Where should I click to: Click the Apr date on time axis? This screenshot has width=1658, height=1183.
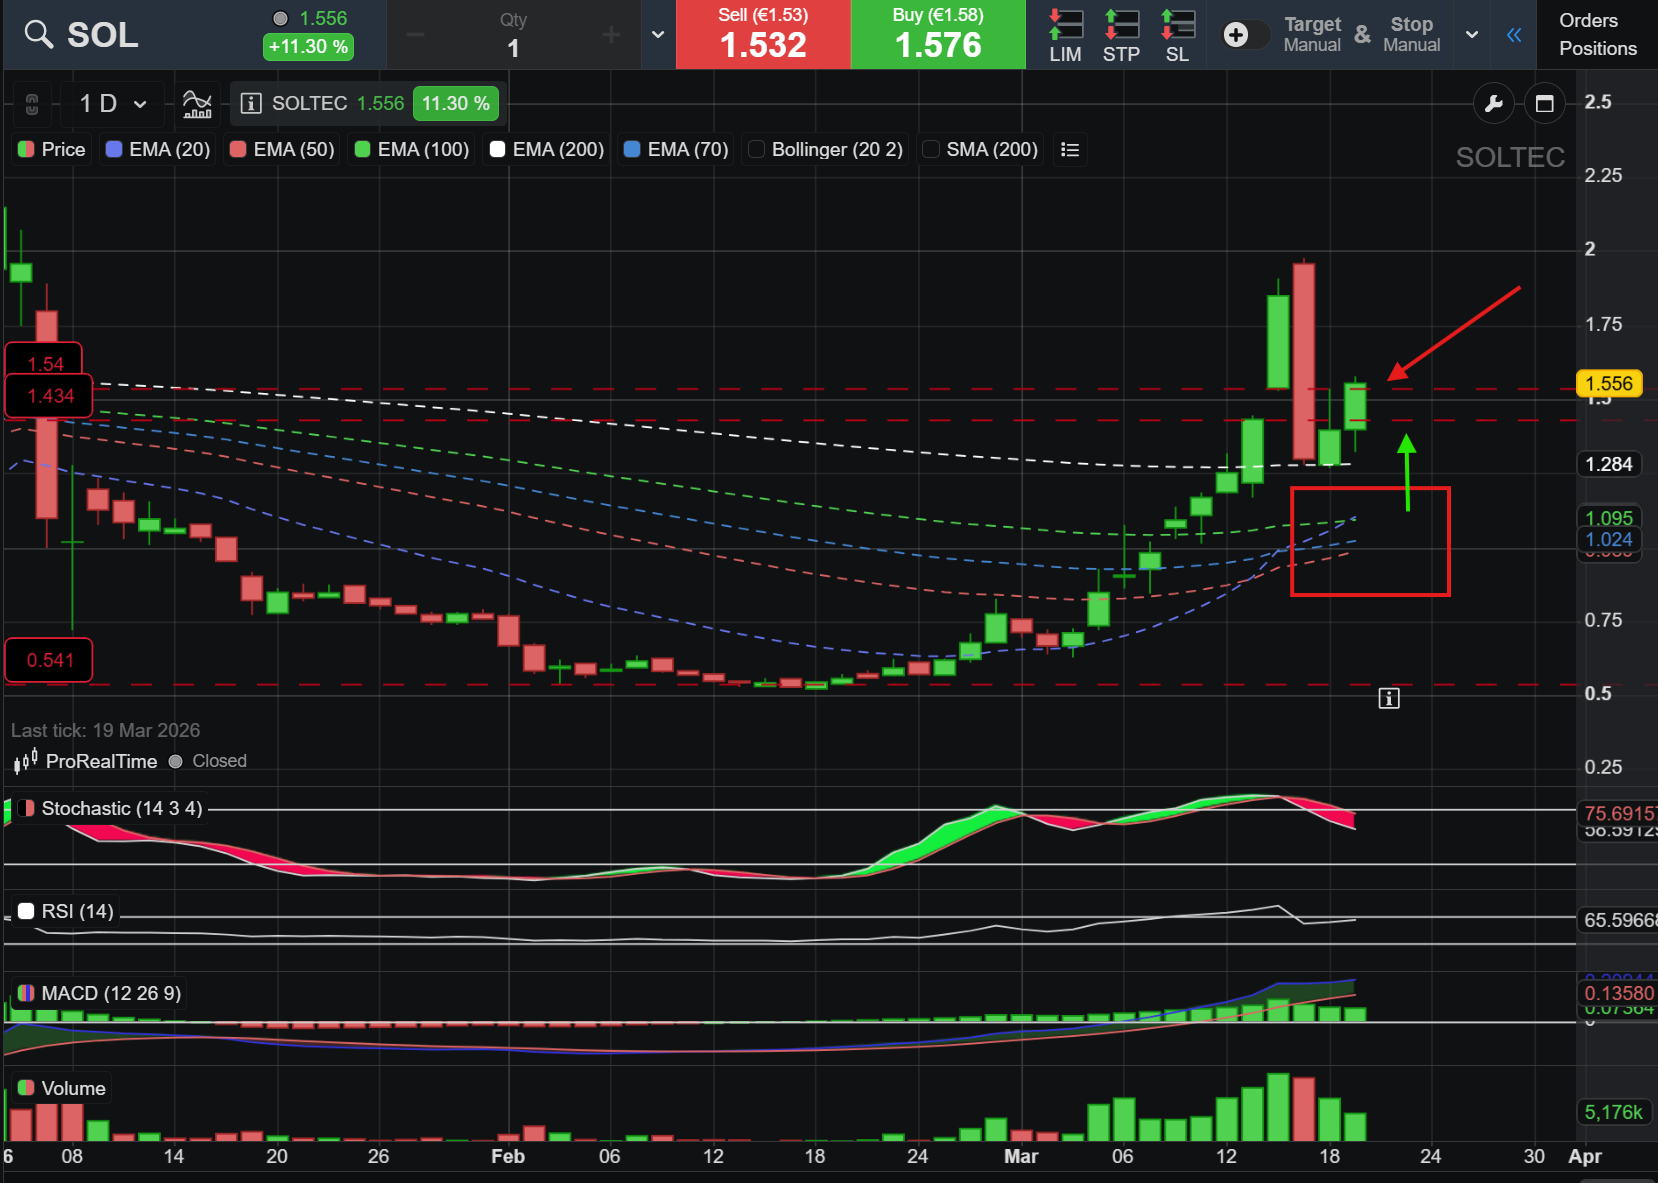(x=1585, y=1156)
